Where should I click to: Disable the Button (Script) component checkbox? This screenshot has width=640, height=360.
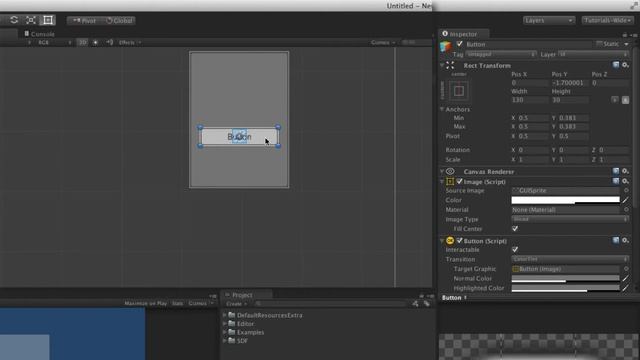click(460, 240)
